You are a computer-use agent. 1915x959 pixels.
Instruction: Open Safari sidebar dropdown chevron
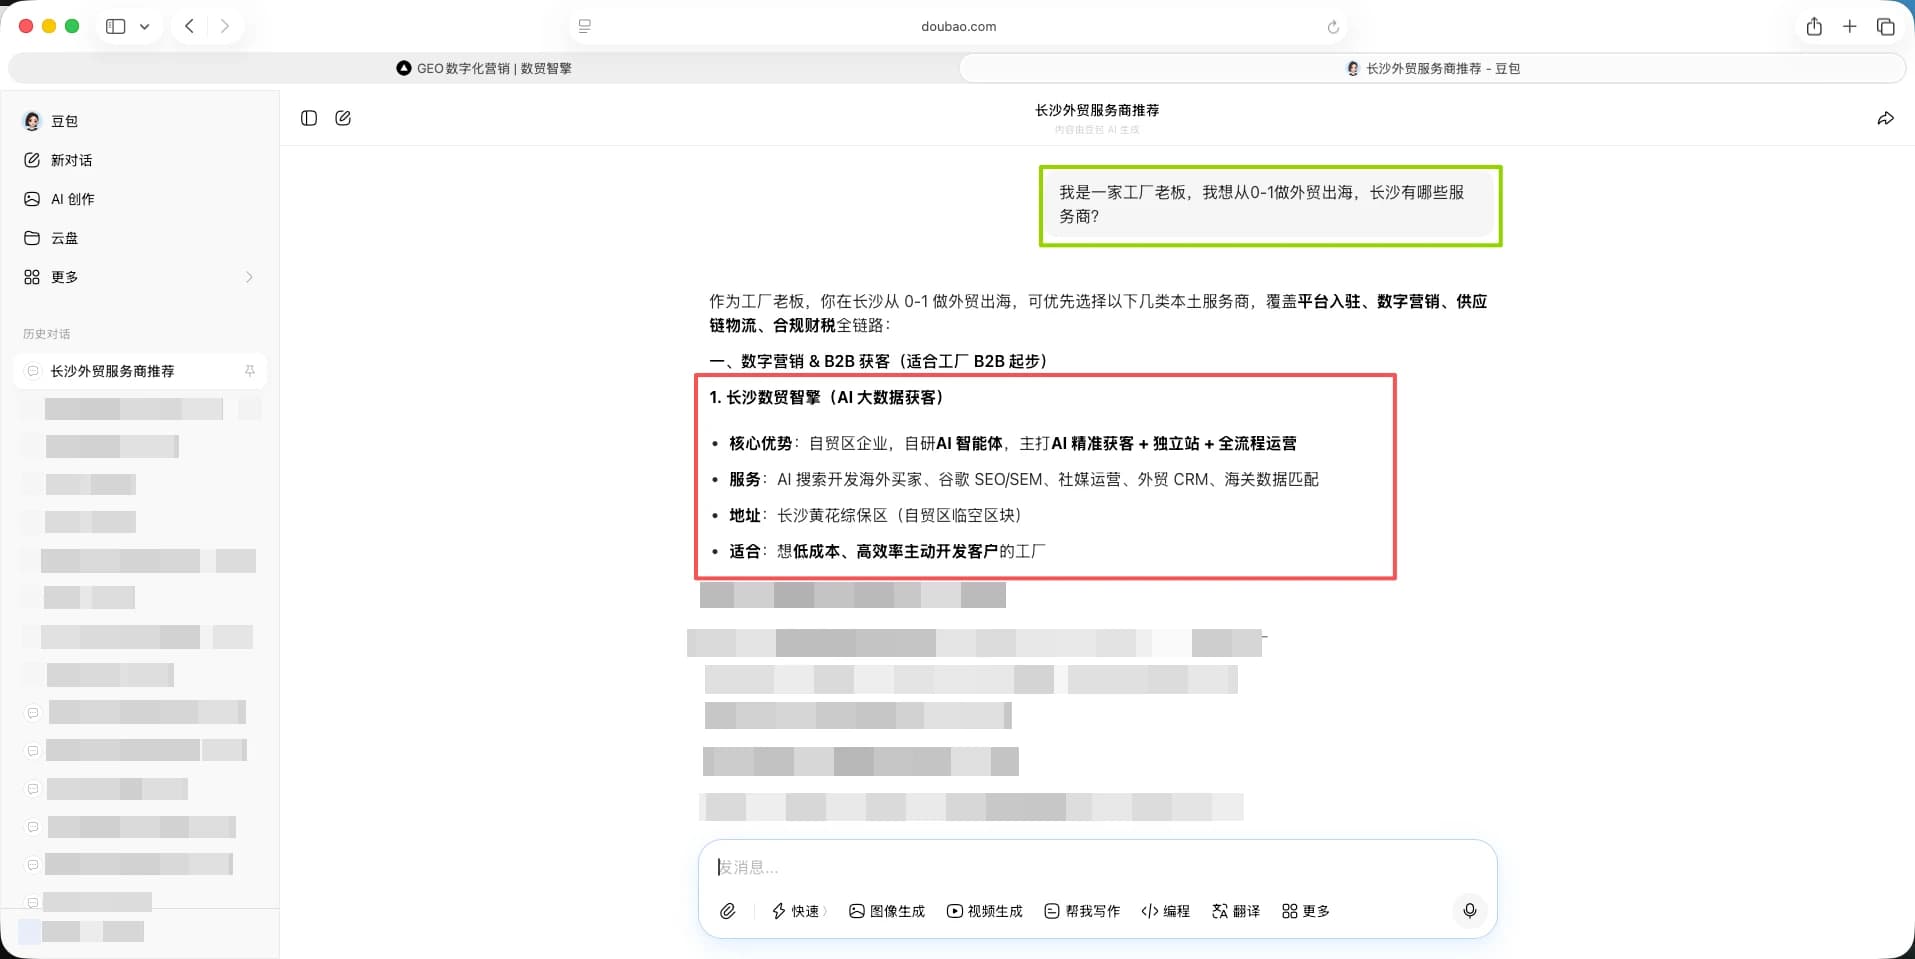pyautogui.click(x=145, y=27)
